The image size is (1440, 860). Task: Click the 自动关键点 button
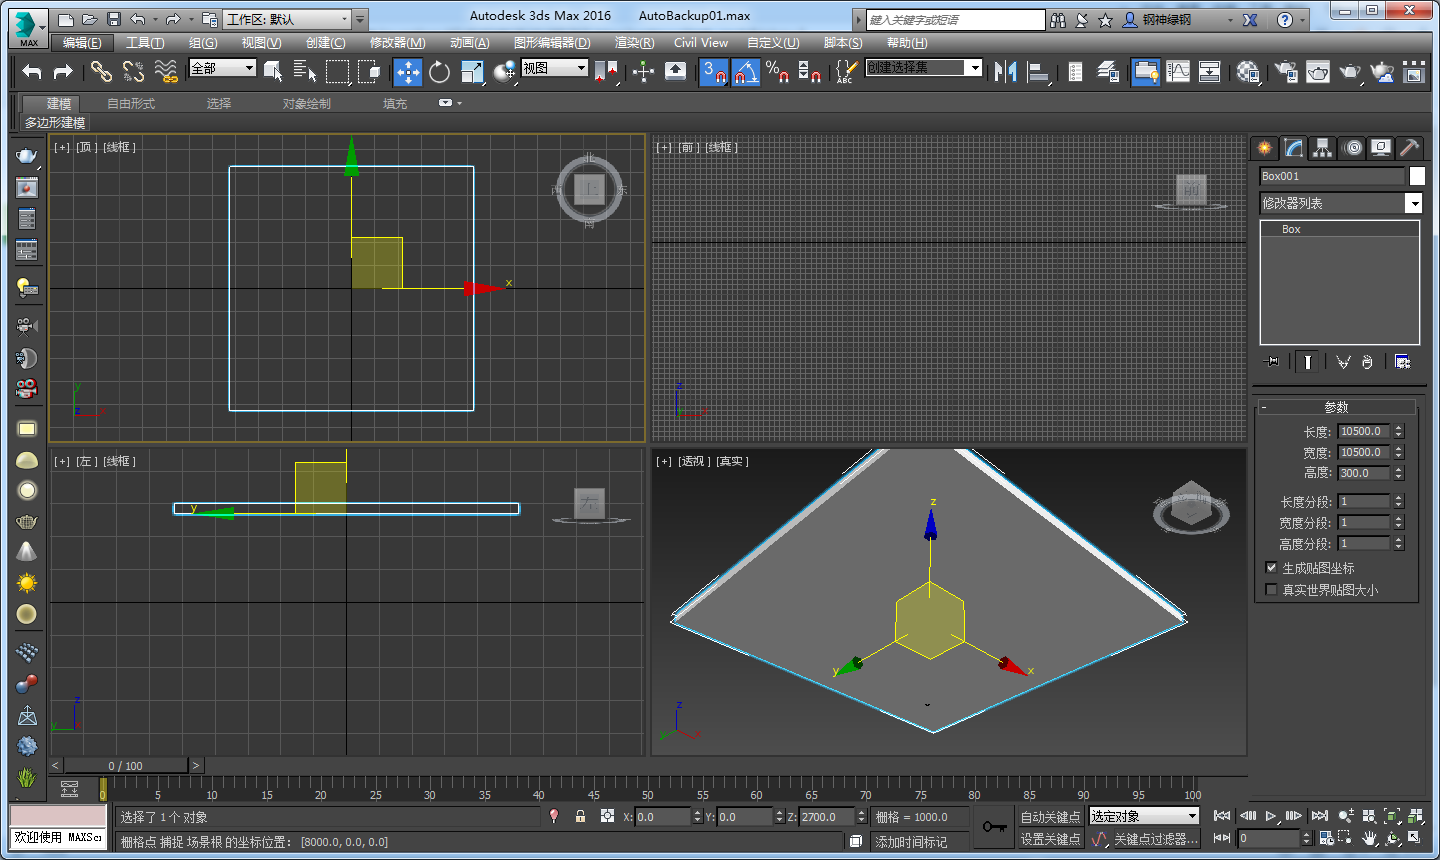coord(1050,817)
